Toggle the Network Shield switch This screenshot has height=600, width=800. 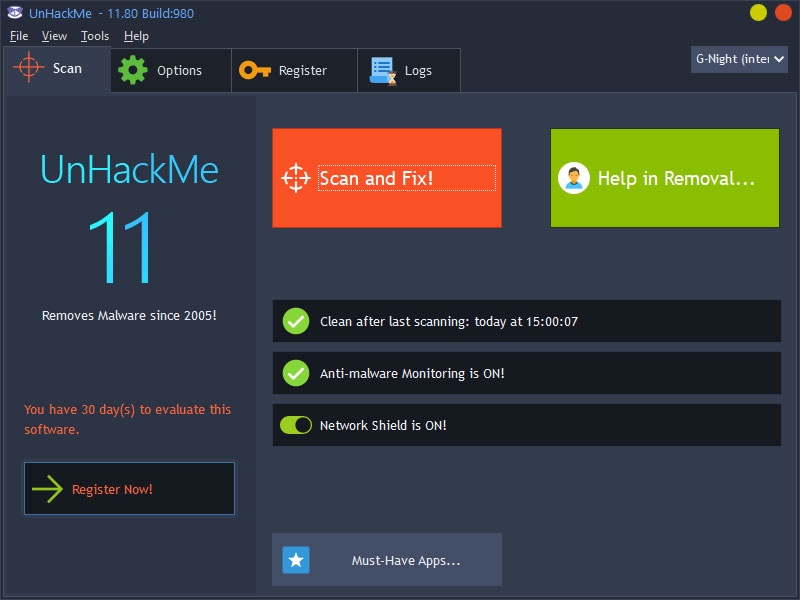(x=296, y=425)
